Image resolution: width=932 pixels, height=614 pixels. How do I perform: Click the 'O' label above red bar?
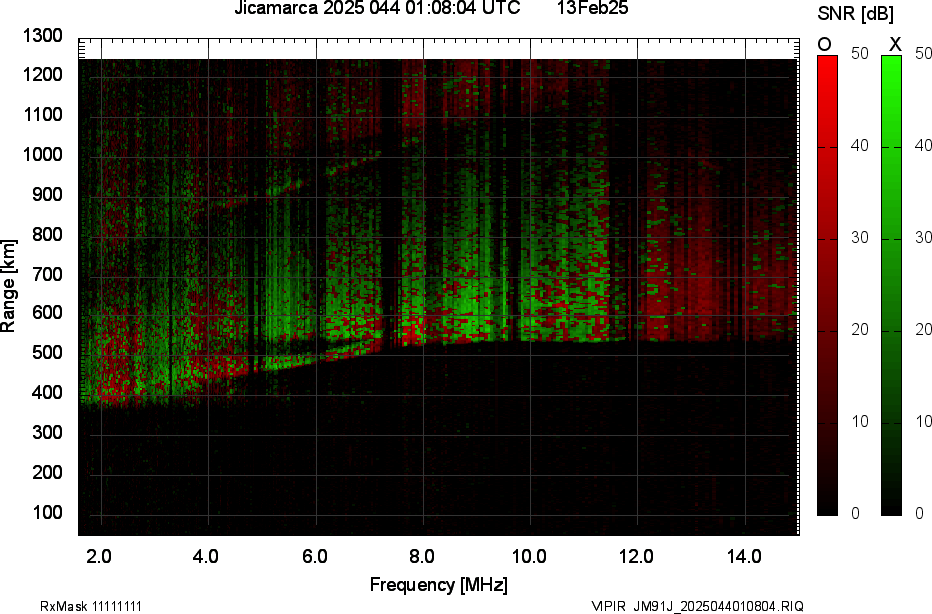click(x=824, y=45)
